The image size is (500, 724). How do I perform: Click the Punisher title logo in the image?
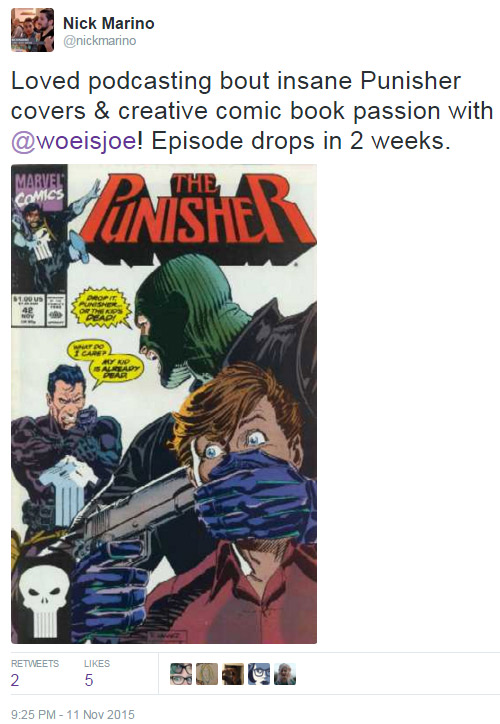click(199, 210)
